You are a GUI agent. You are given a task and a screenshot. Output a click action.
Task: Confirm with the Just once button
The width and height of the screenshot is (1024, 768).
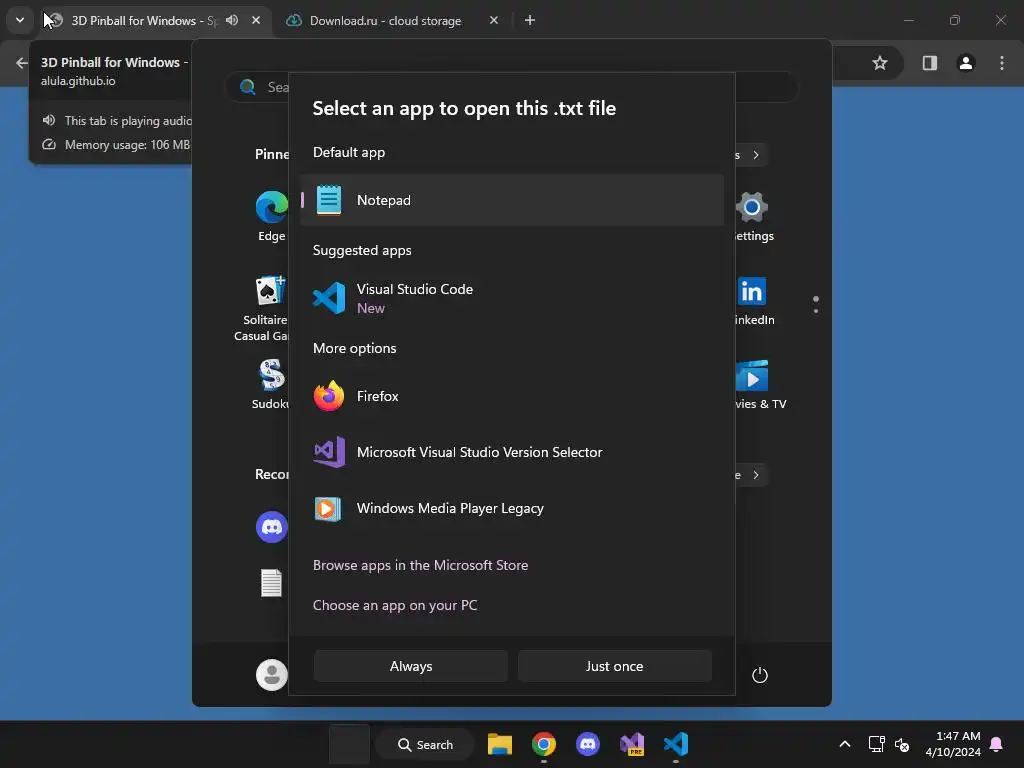tap(615, 666)
